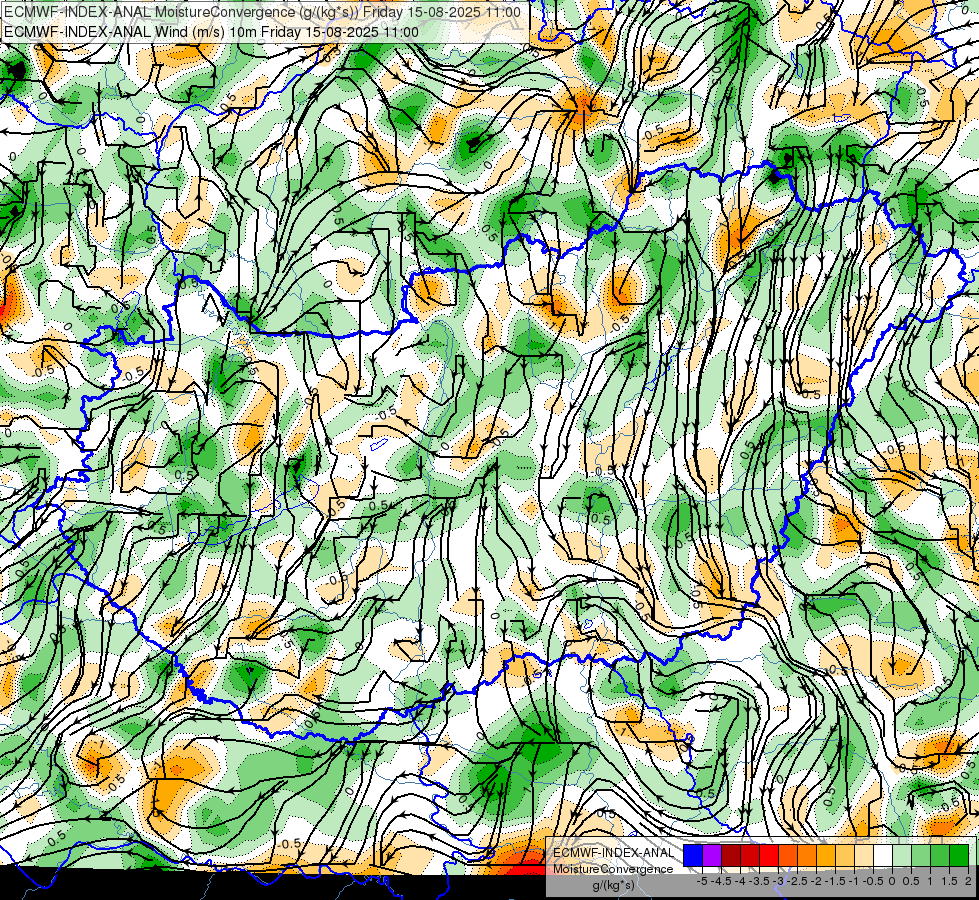Click the white legend swatch between -0.5 and 0
The height and width of the screenshot is (900, 979).
coord(883,855)
